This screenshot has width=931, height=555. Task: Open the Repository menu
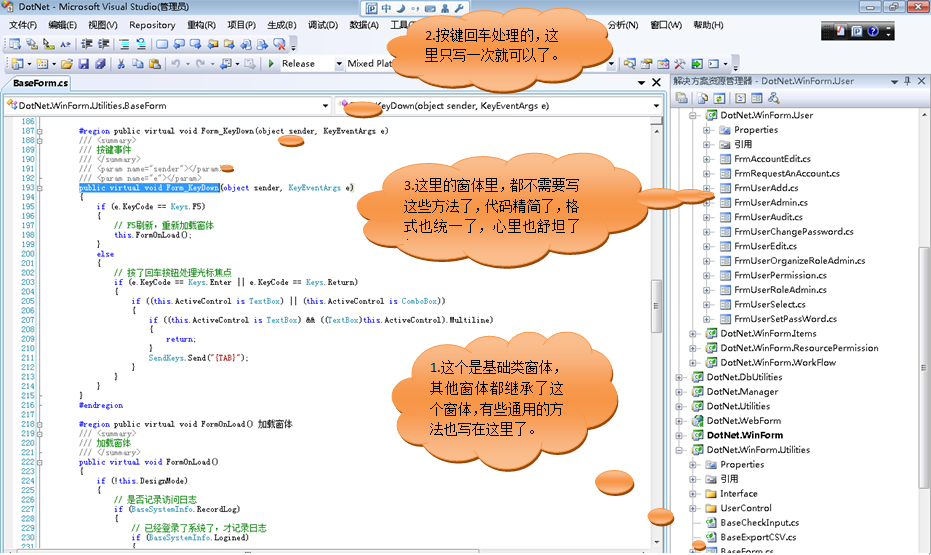click(x=152, y=25)
